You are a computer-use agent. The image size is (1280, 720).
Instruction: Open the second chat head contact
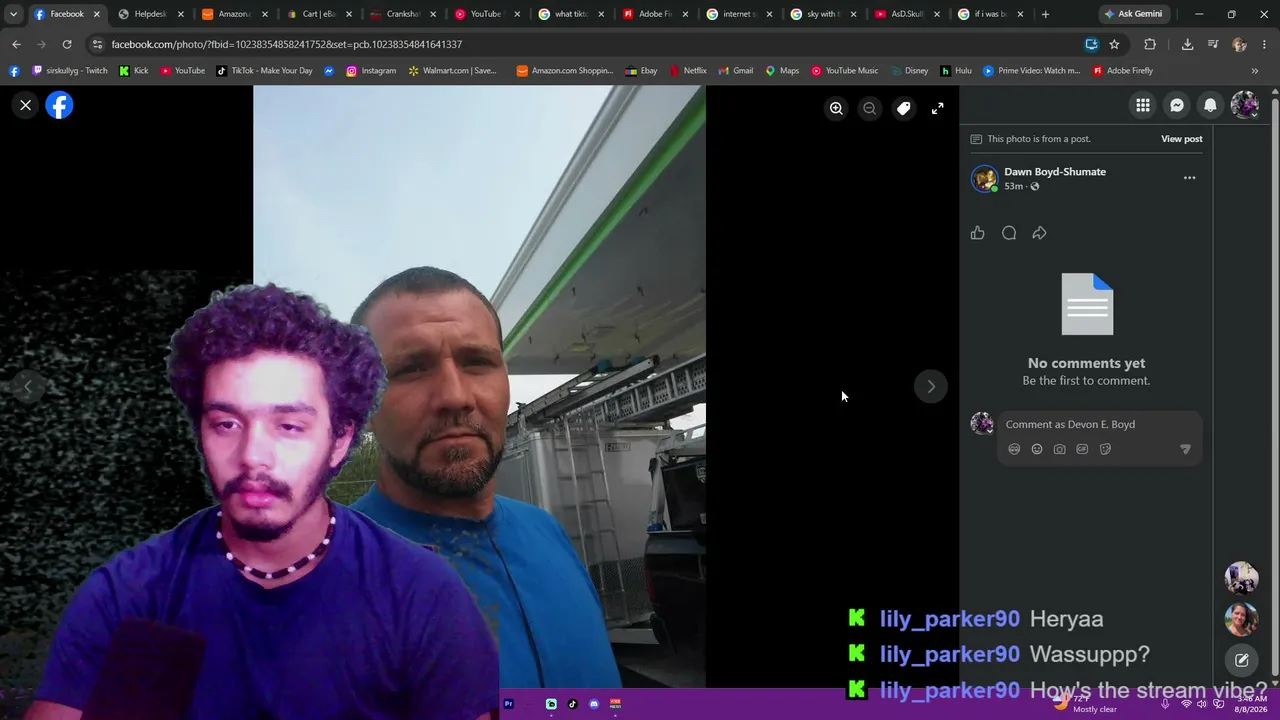pyautogui.click(x=1242, y=619)
